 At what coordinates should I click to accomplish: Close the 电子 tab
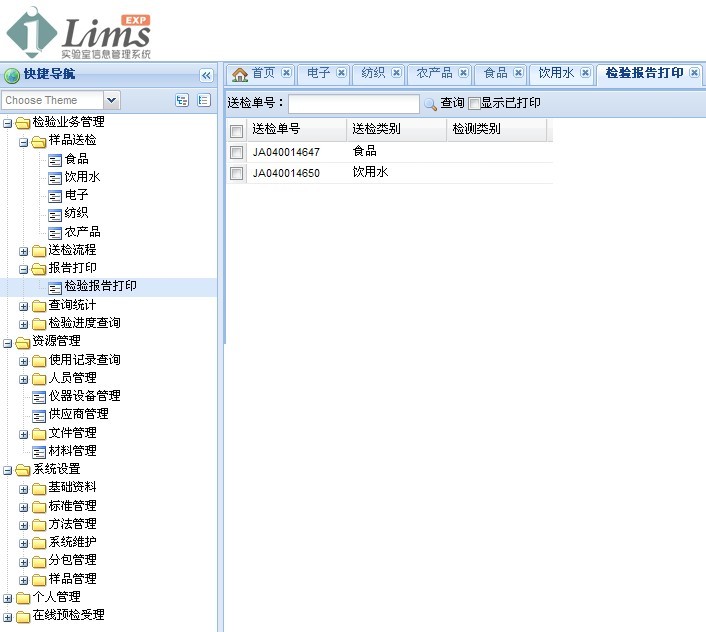pyautogui.click(x=341, y=73)
